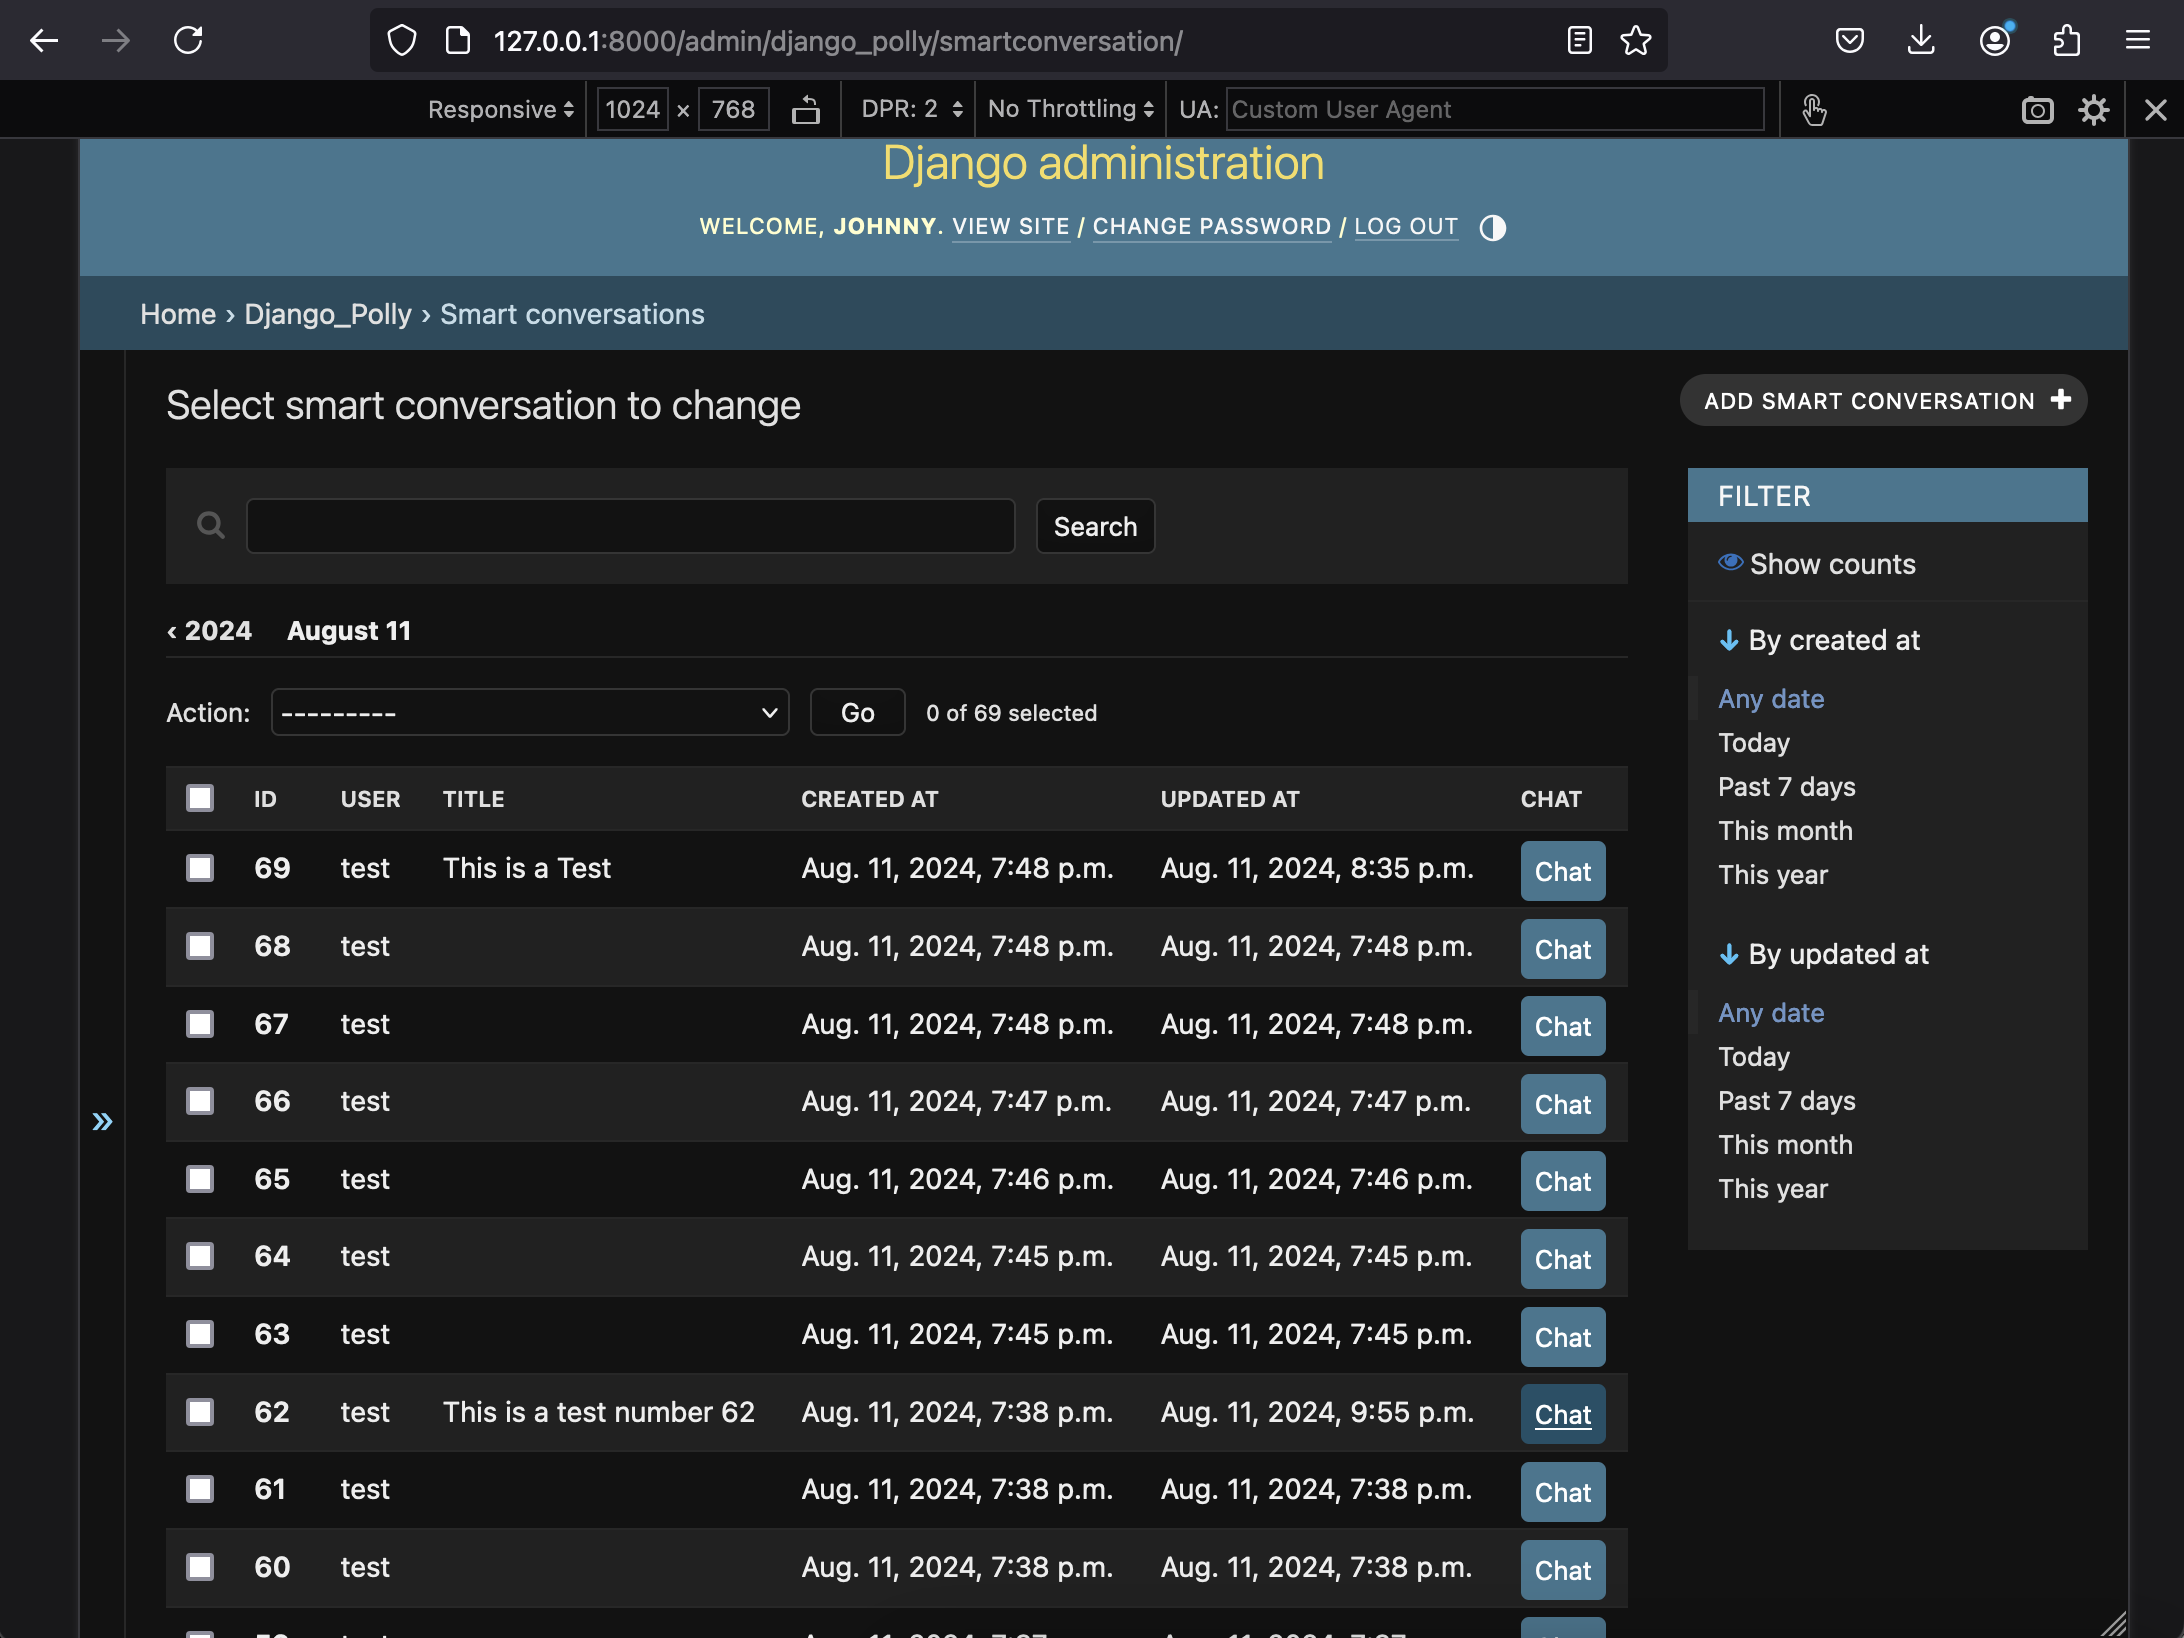Select the Django_Polly breadcrumb menu item

coord(328,313)
